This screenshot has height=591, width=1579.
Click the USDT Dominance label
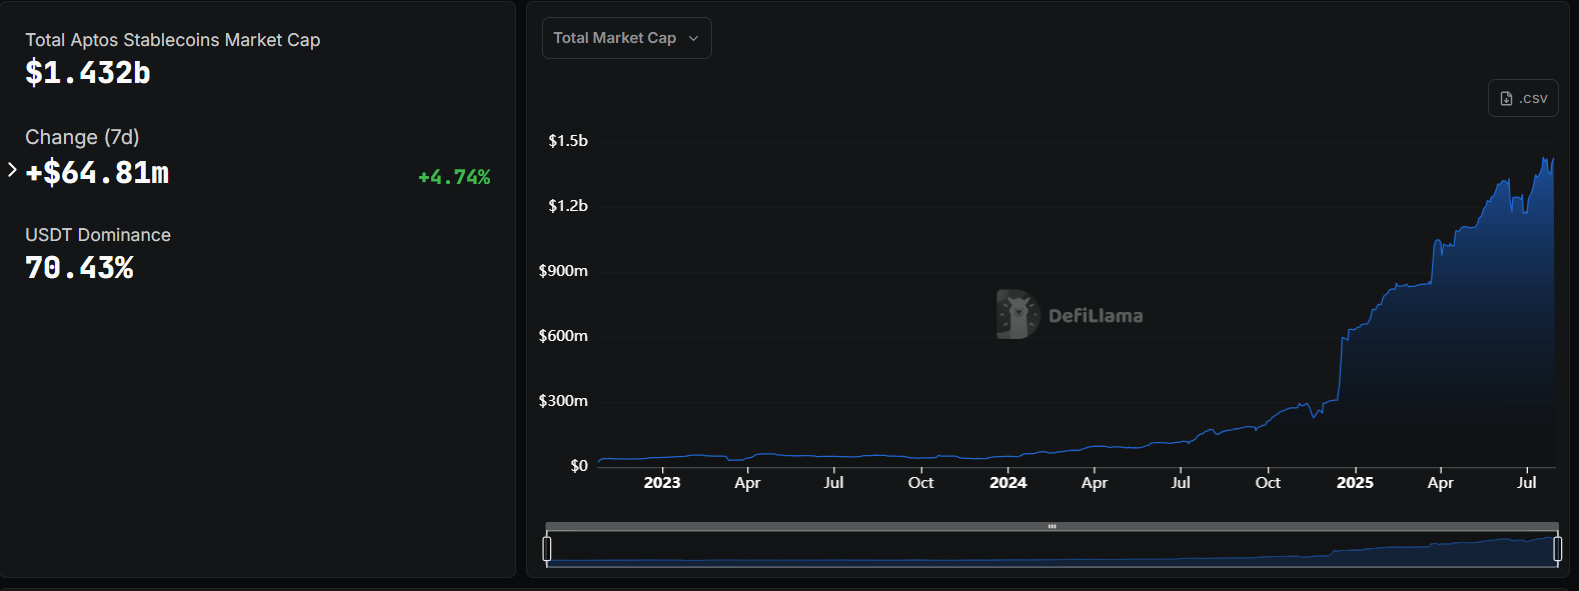pyautogui.click(x=98, y=235)
